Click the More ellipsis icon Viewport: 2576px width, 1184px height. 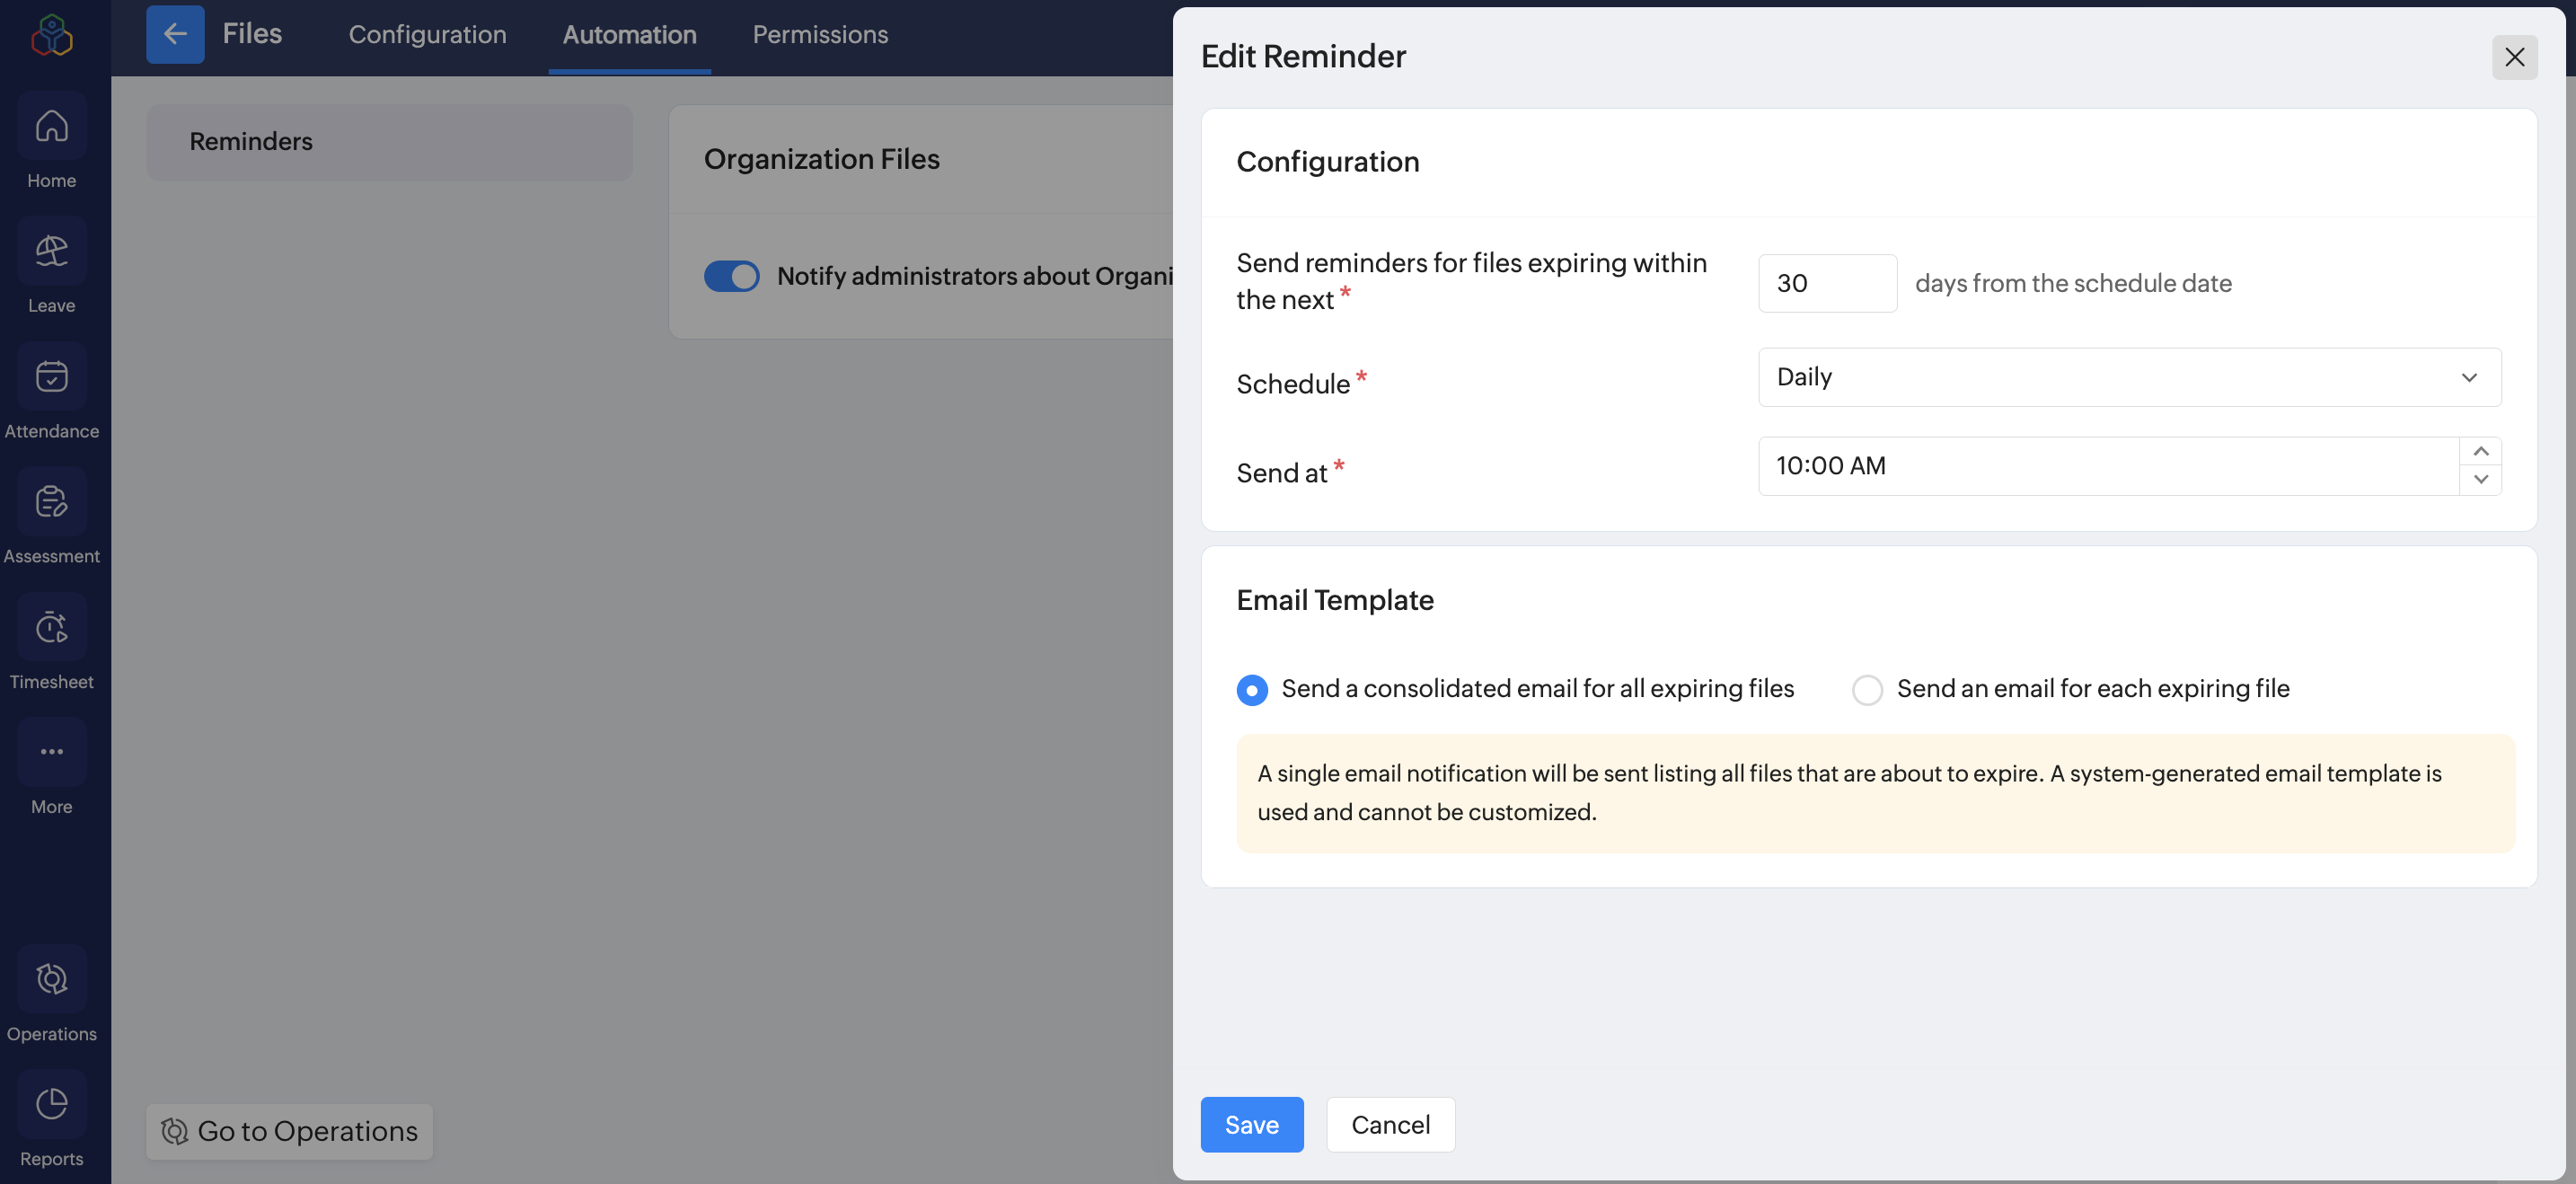51,752
